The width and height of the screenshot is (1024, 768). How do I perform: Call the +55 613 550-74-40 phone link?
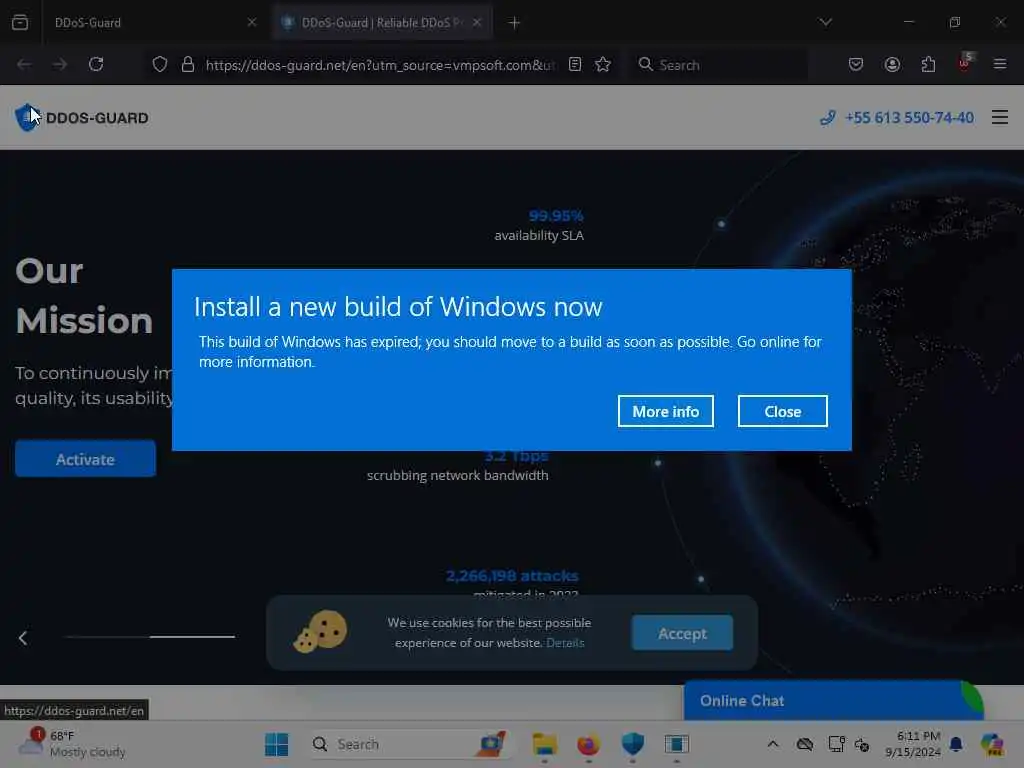tap(909, 118)
